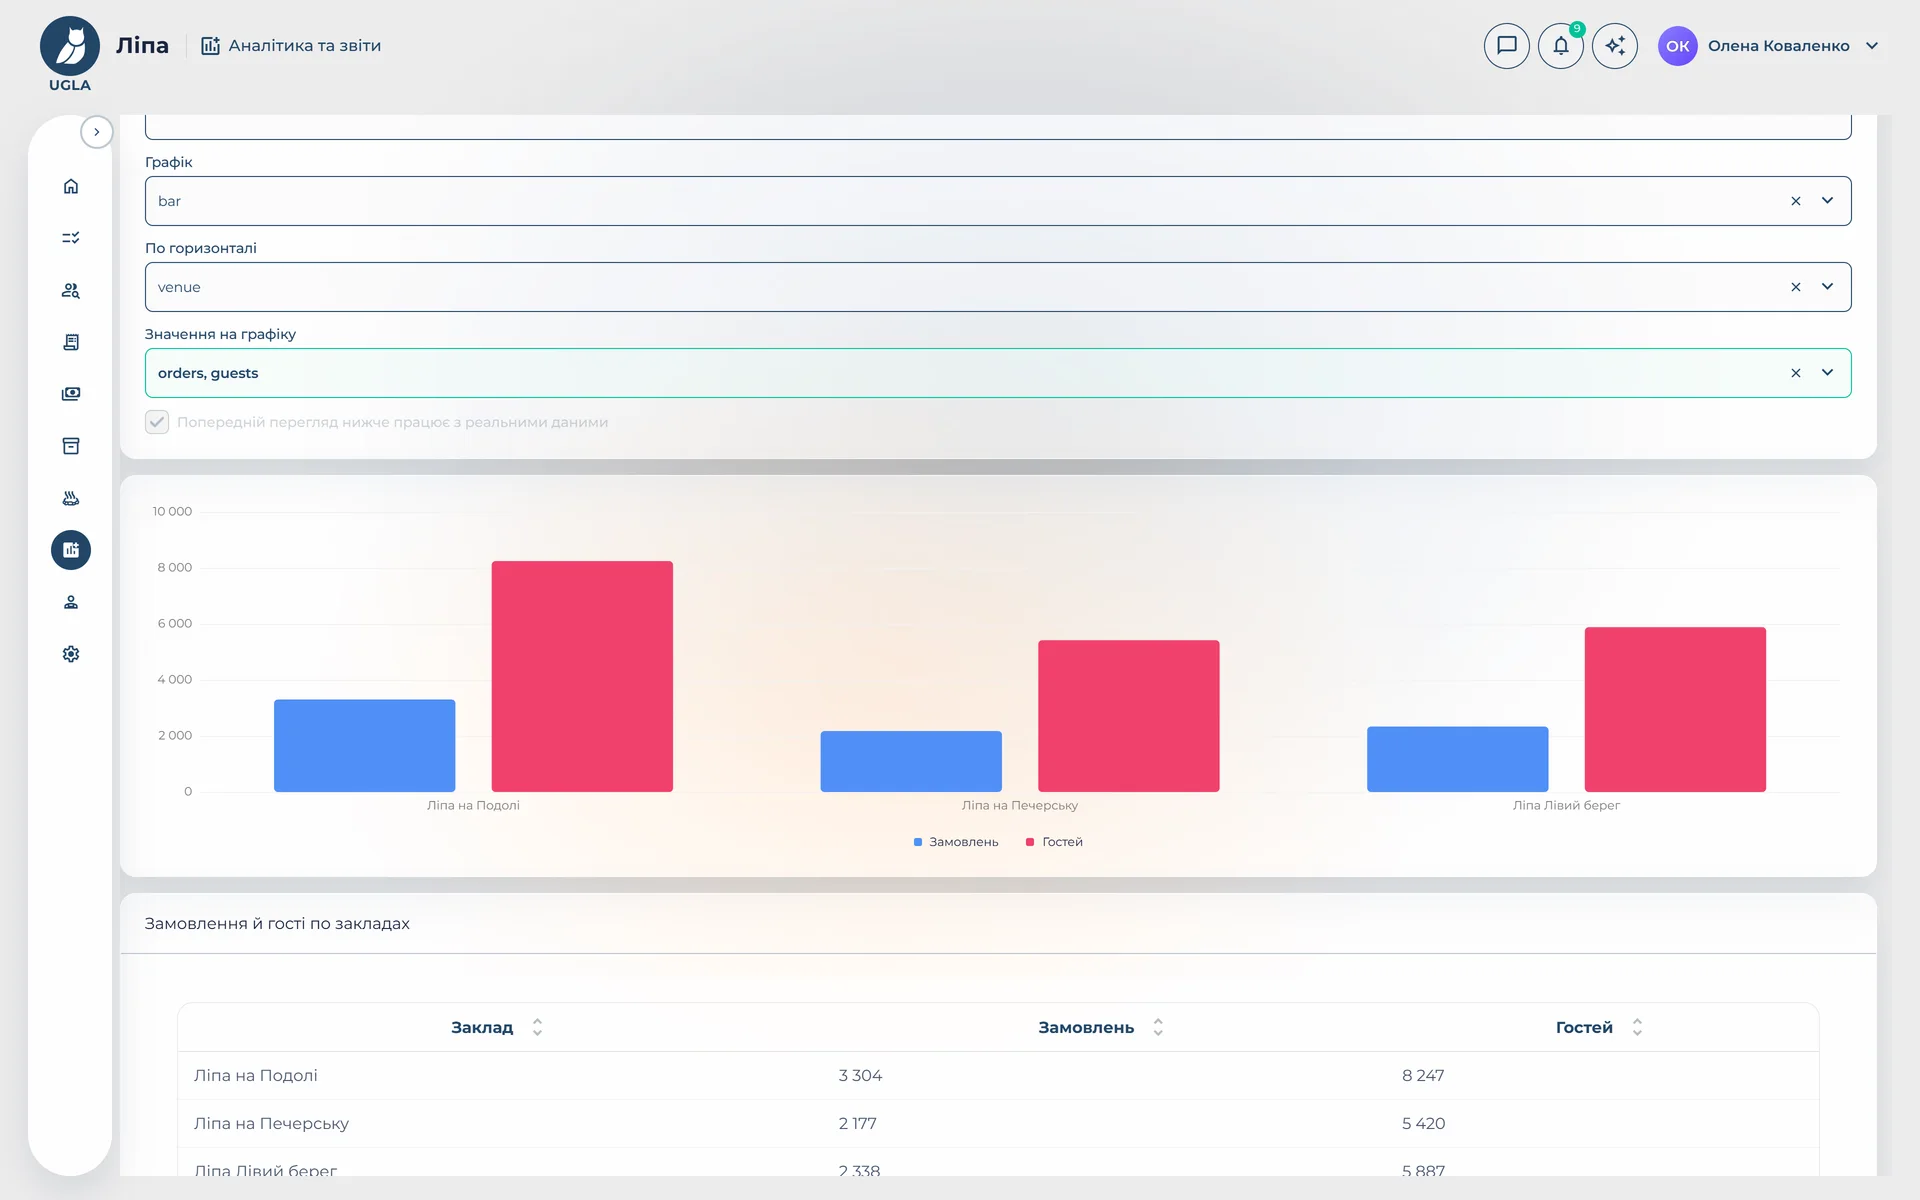Click the 8 247 guests cell

pyautogui.click(x=1423, y=1076)
